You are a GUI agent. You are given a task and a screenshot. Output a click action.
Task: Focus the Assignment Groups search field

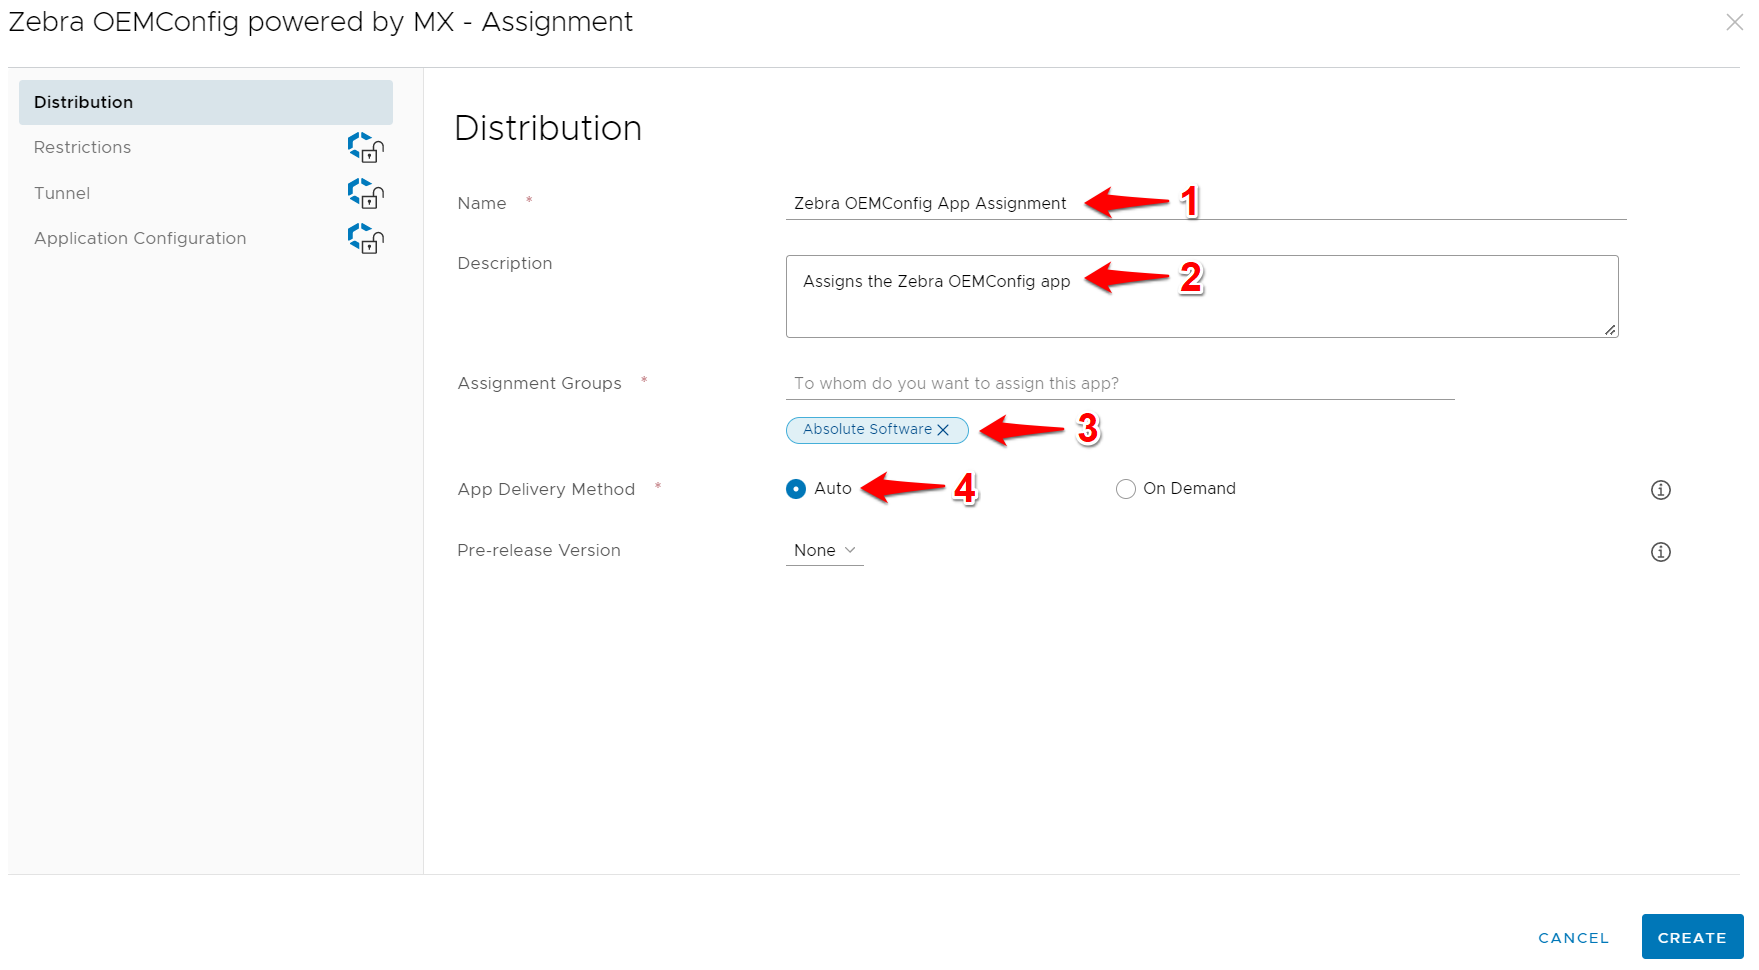tap(1120, 383)
